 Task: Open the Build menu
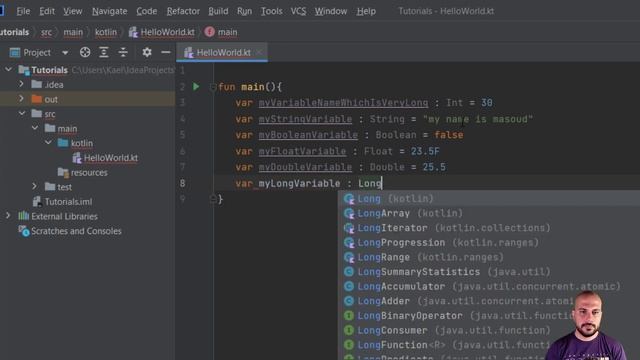pyautogui.click(x=218, y=11)
